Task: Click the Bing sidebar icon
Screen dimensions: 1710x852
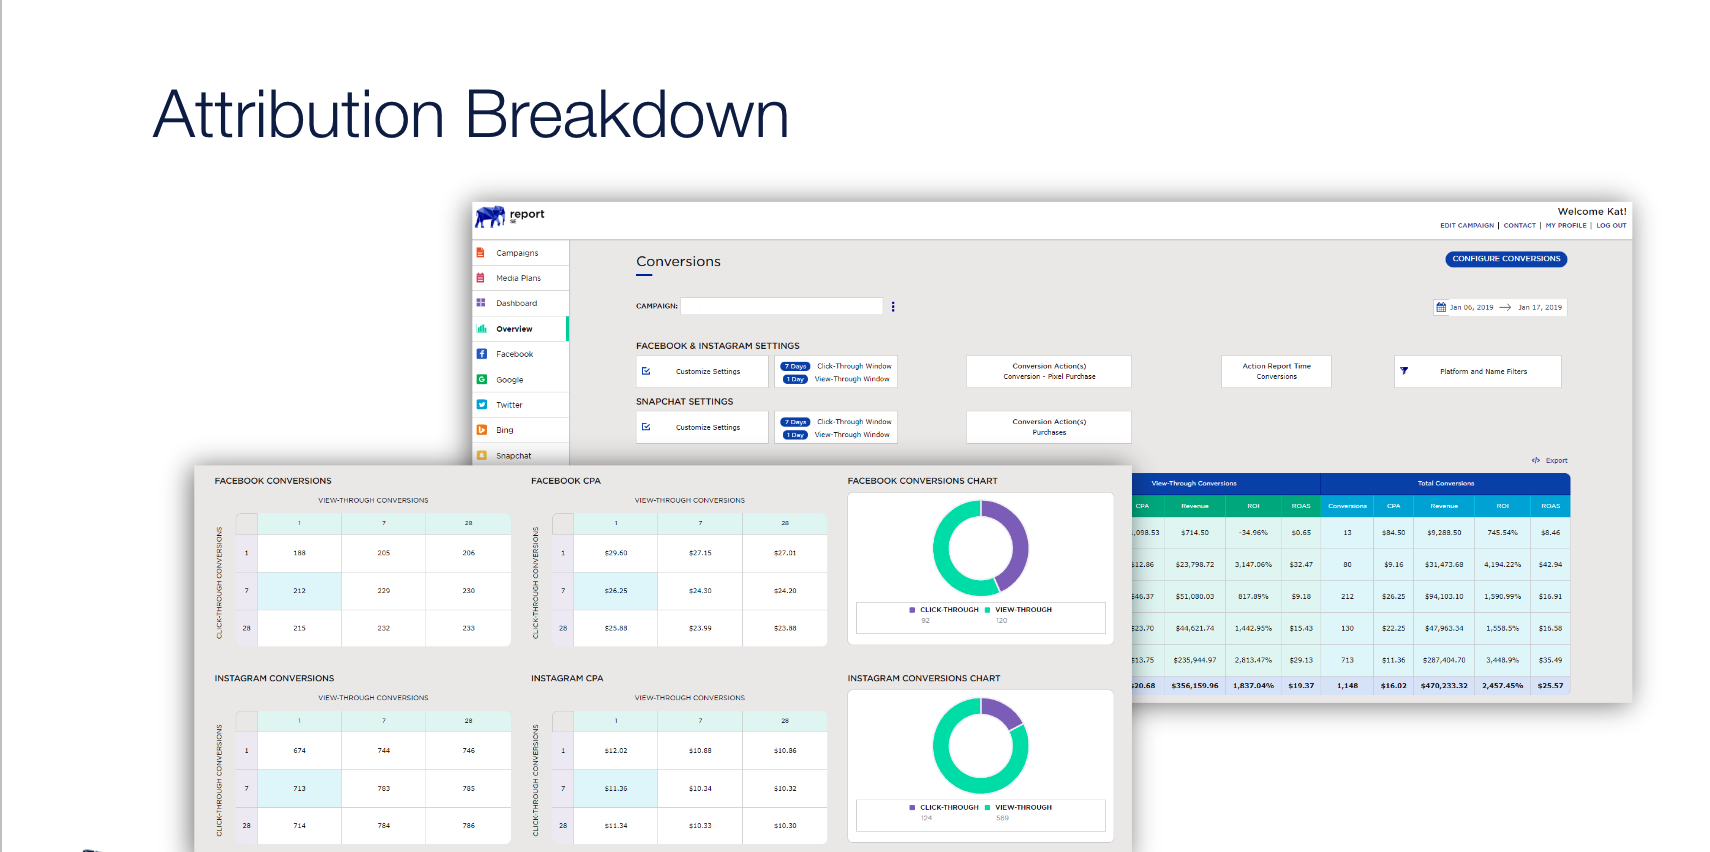Action: point(481,430)
